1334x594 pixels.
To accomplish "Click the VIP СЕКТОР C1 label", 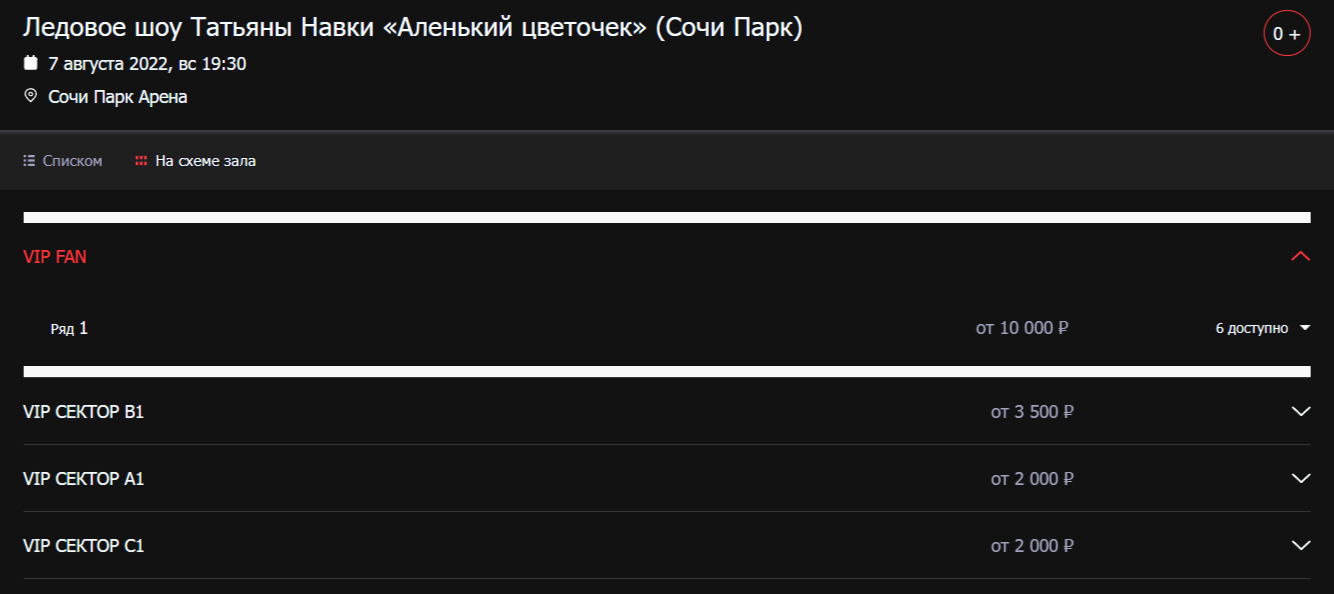I will pyautogui.click(x=83, y=546).
